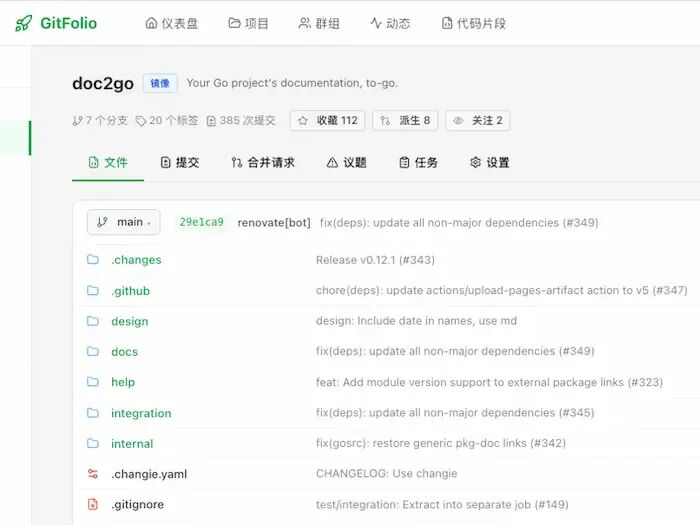Click the design folder icon
This screenshot has width=700, height=525.
pos(93,321)
